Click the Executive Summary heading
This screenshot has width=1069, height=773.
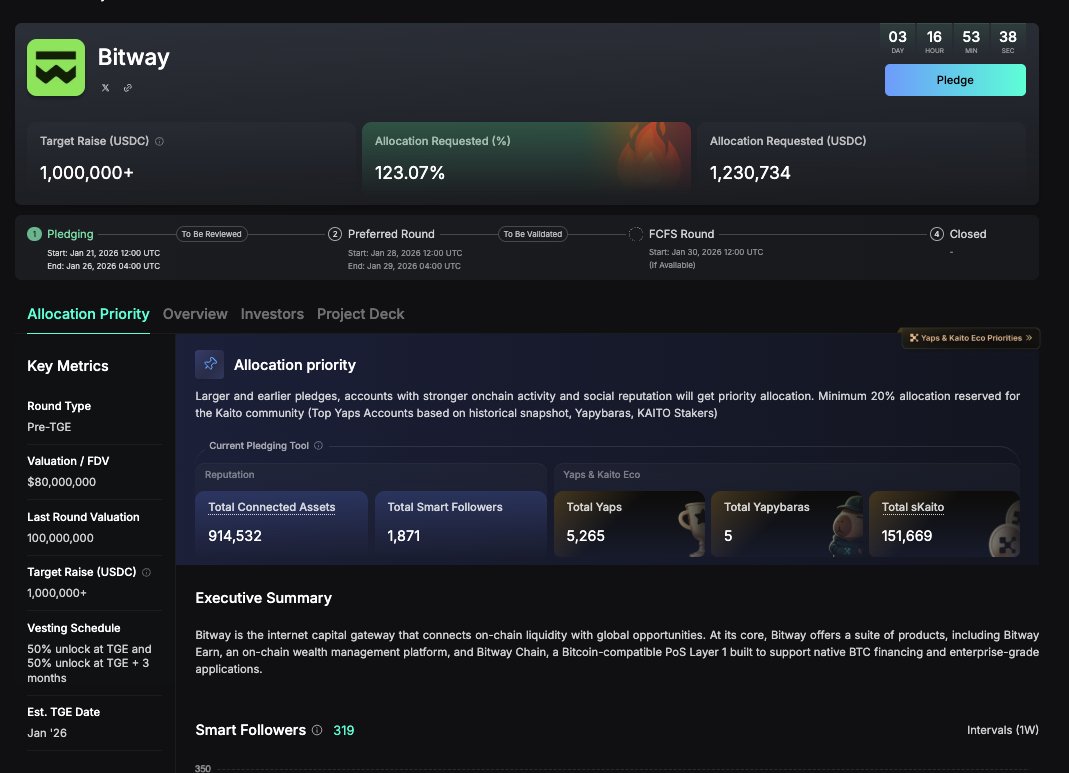pyautogui.click(x=263, y=598)
